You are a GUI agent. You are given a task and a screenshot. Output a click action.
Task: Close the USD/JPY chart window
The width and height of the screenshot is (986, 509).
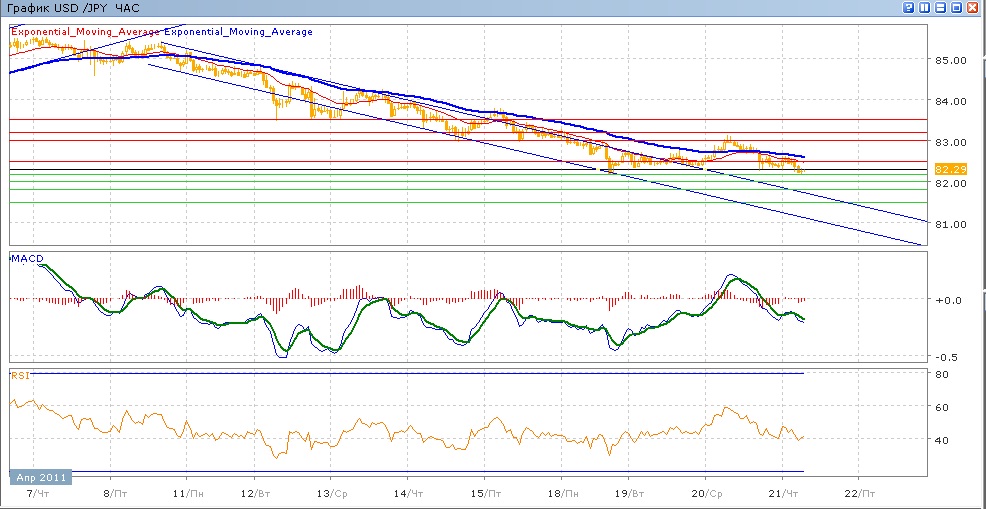pyautogui.click(x=974, y=7)
